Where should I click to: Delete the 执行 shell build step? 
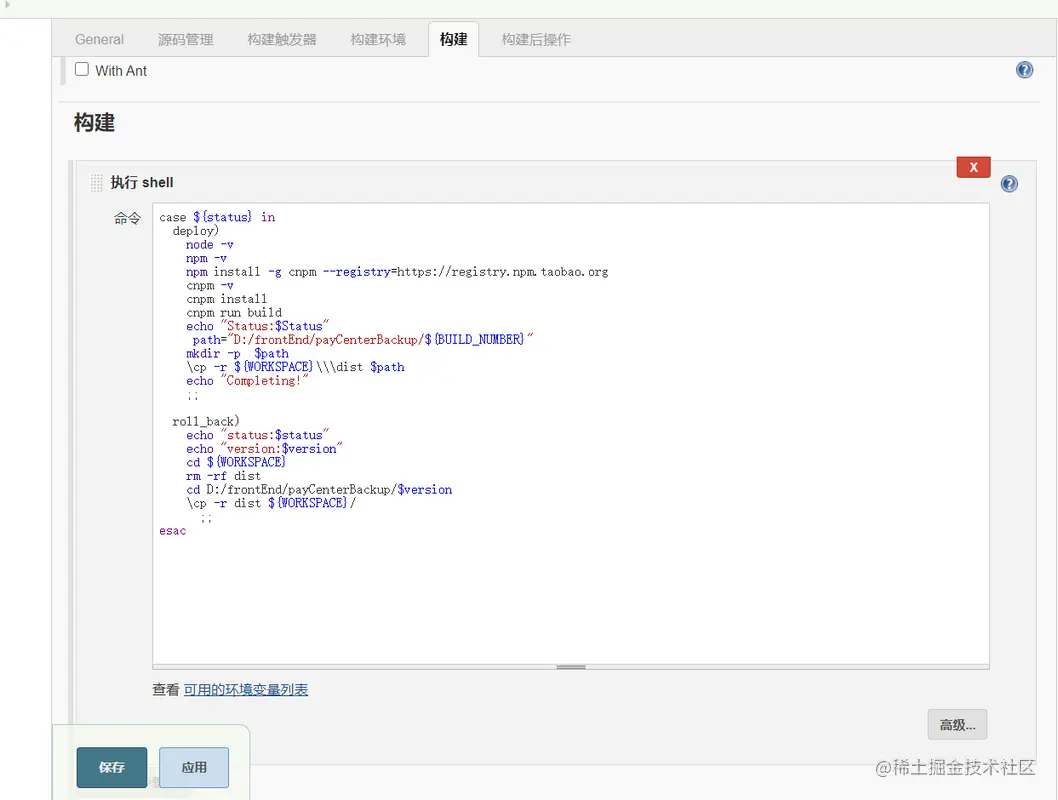973,167
